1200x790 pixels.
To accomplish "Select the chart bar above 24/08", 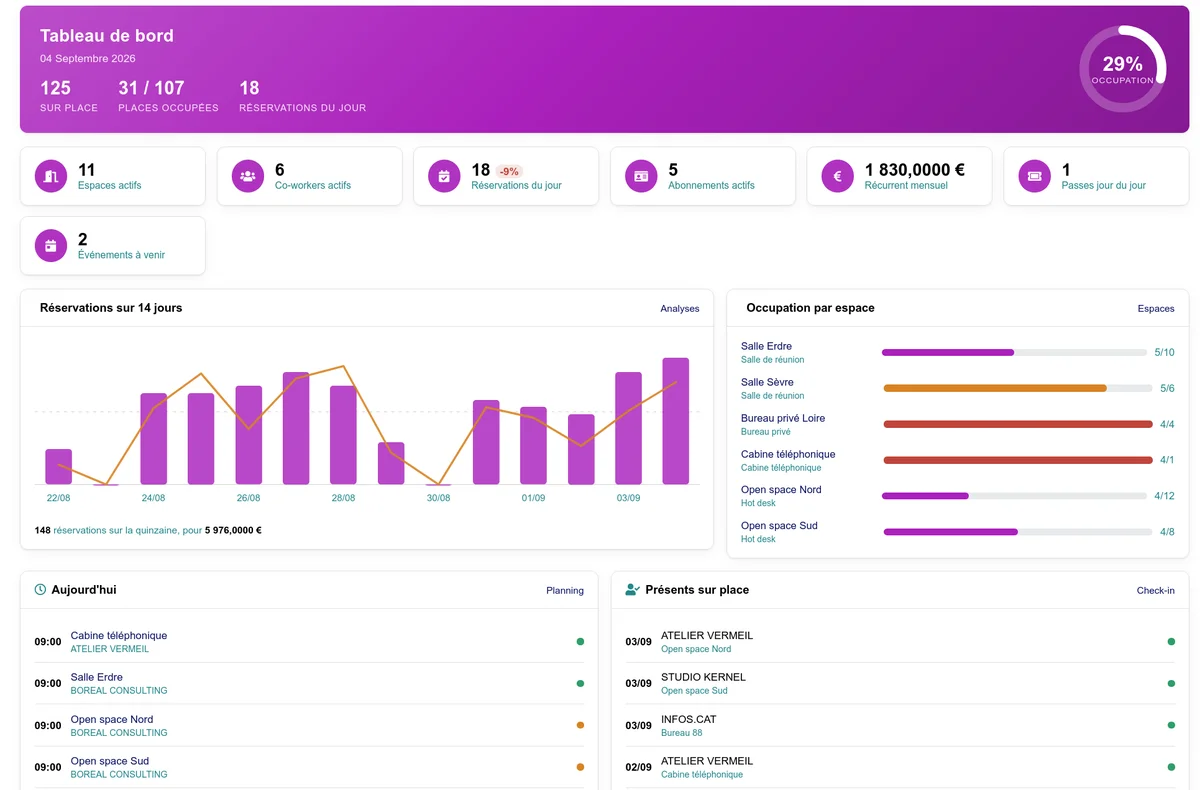I will coord(154,439).
